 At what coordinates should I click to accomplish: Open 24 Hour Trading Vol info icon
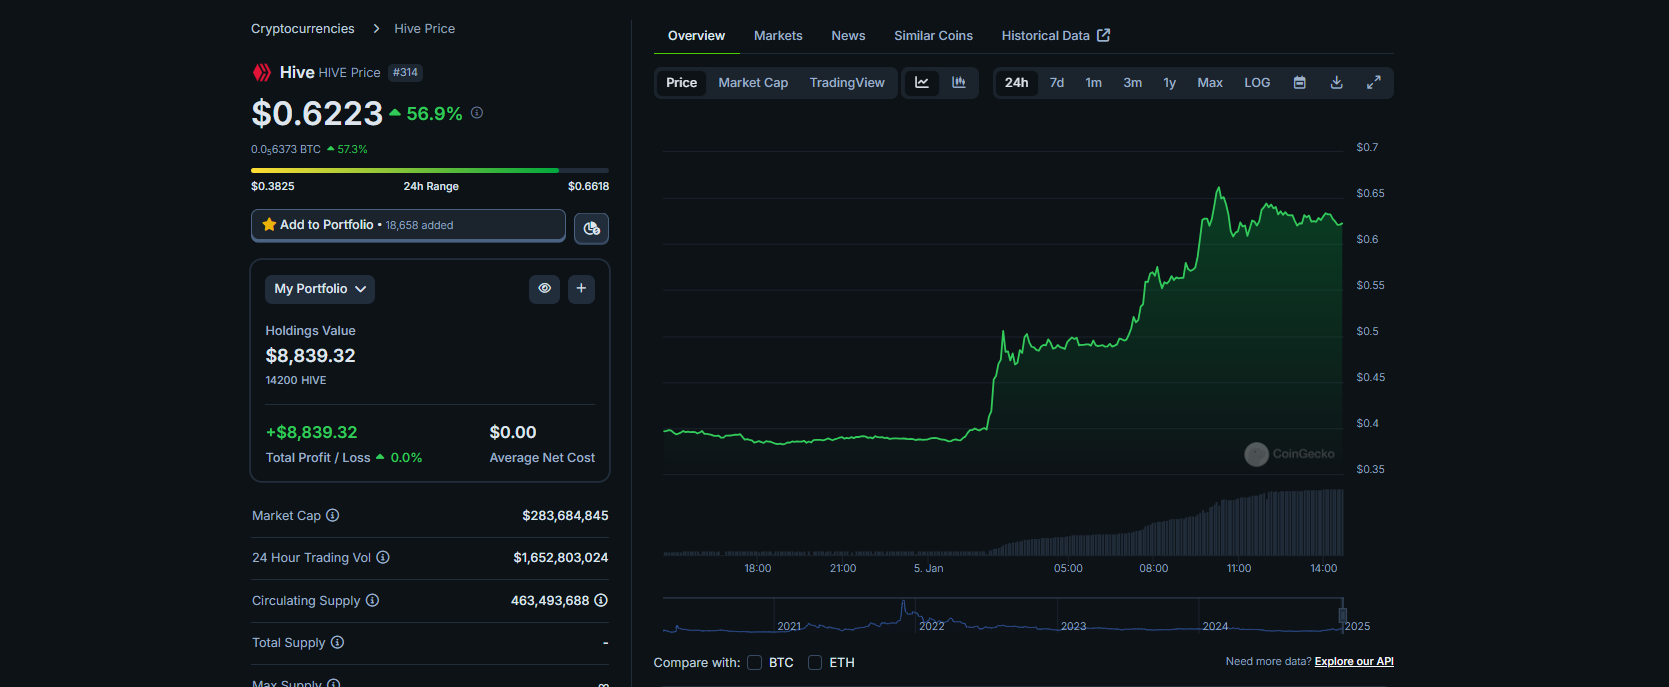click(383, 557)
